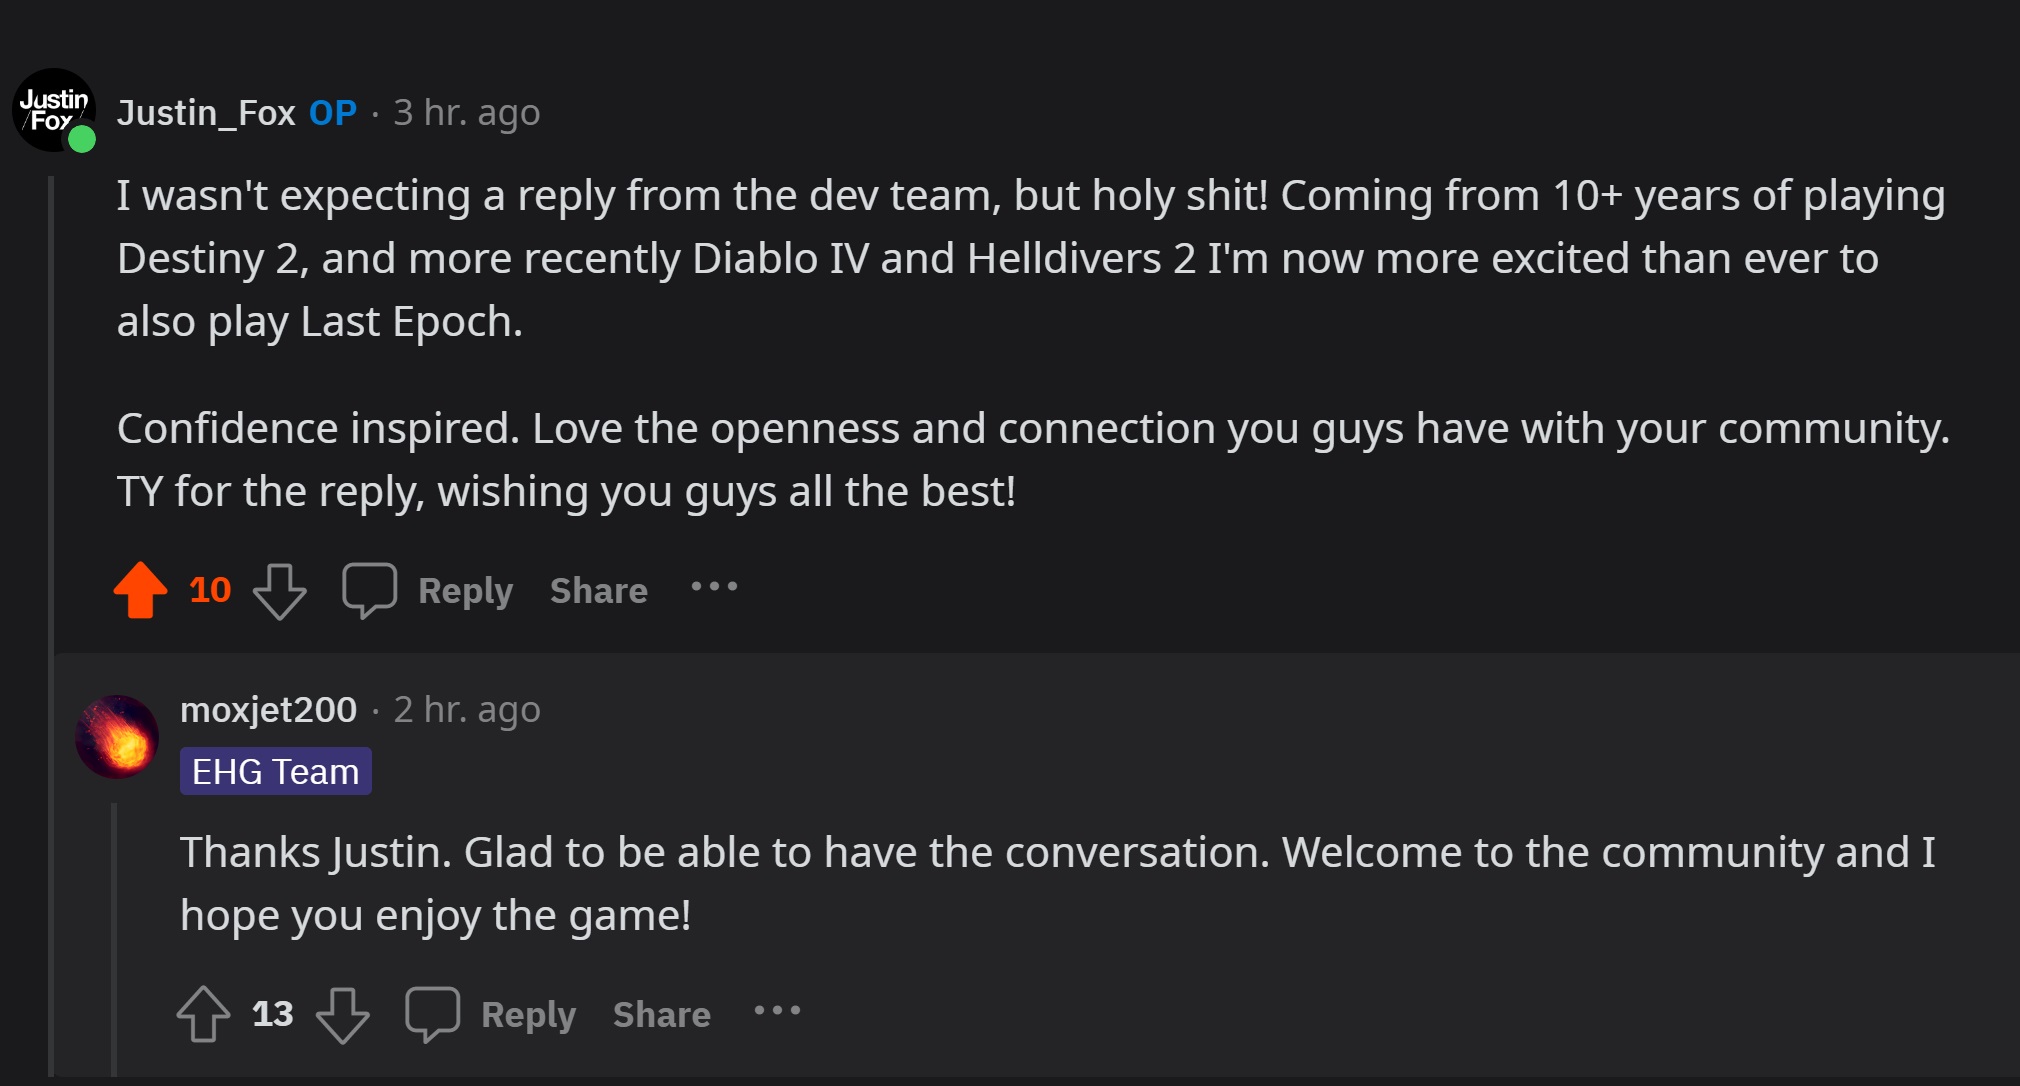This screenshot has width=2020, height=1086.
Task: Collapse moxjet200 reply thread line
Action: point(114,940)
